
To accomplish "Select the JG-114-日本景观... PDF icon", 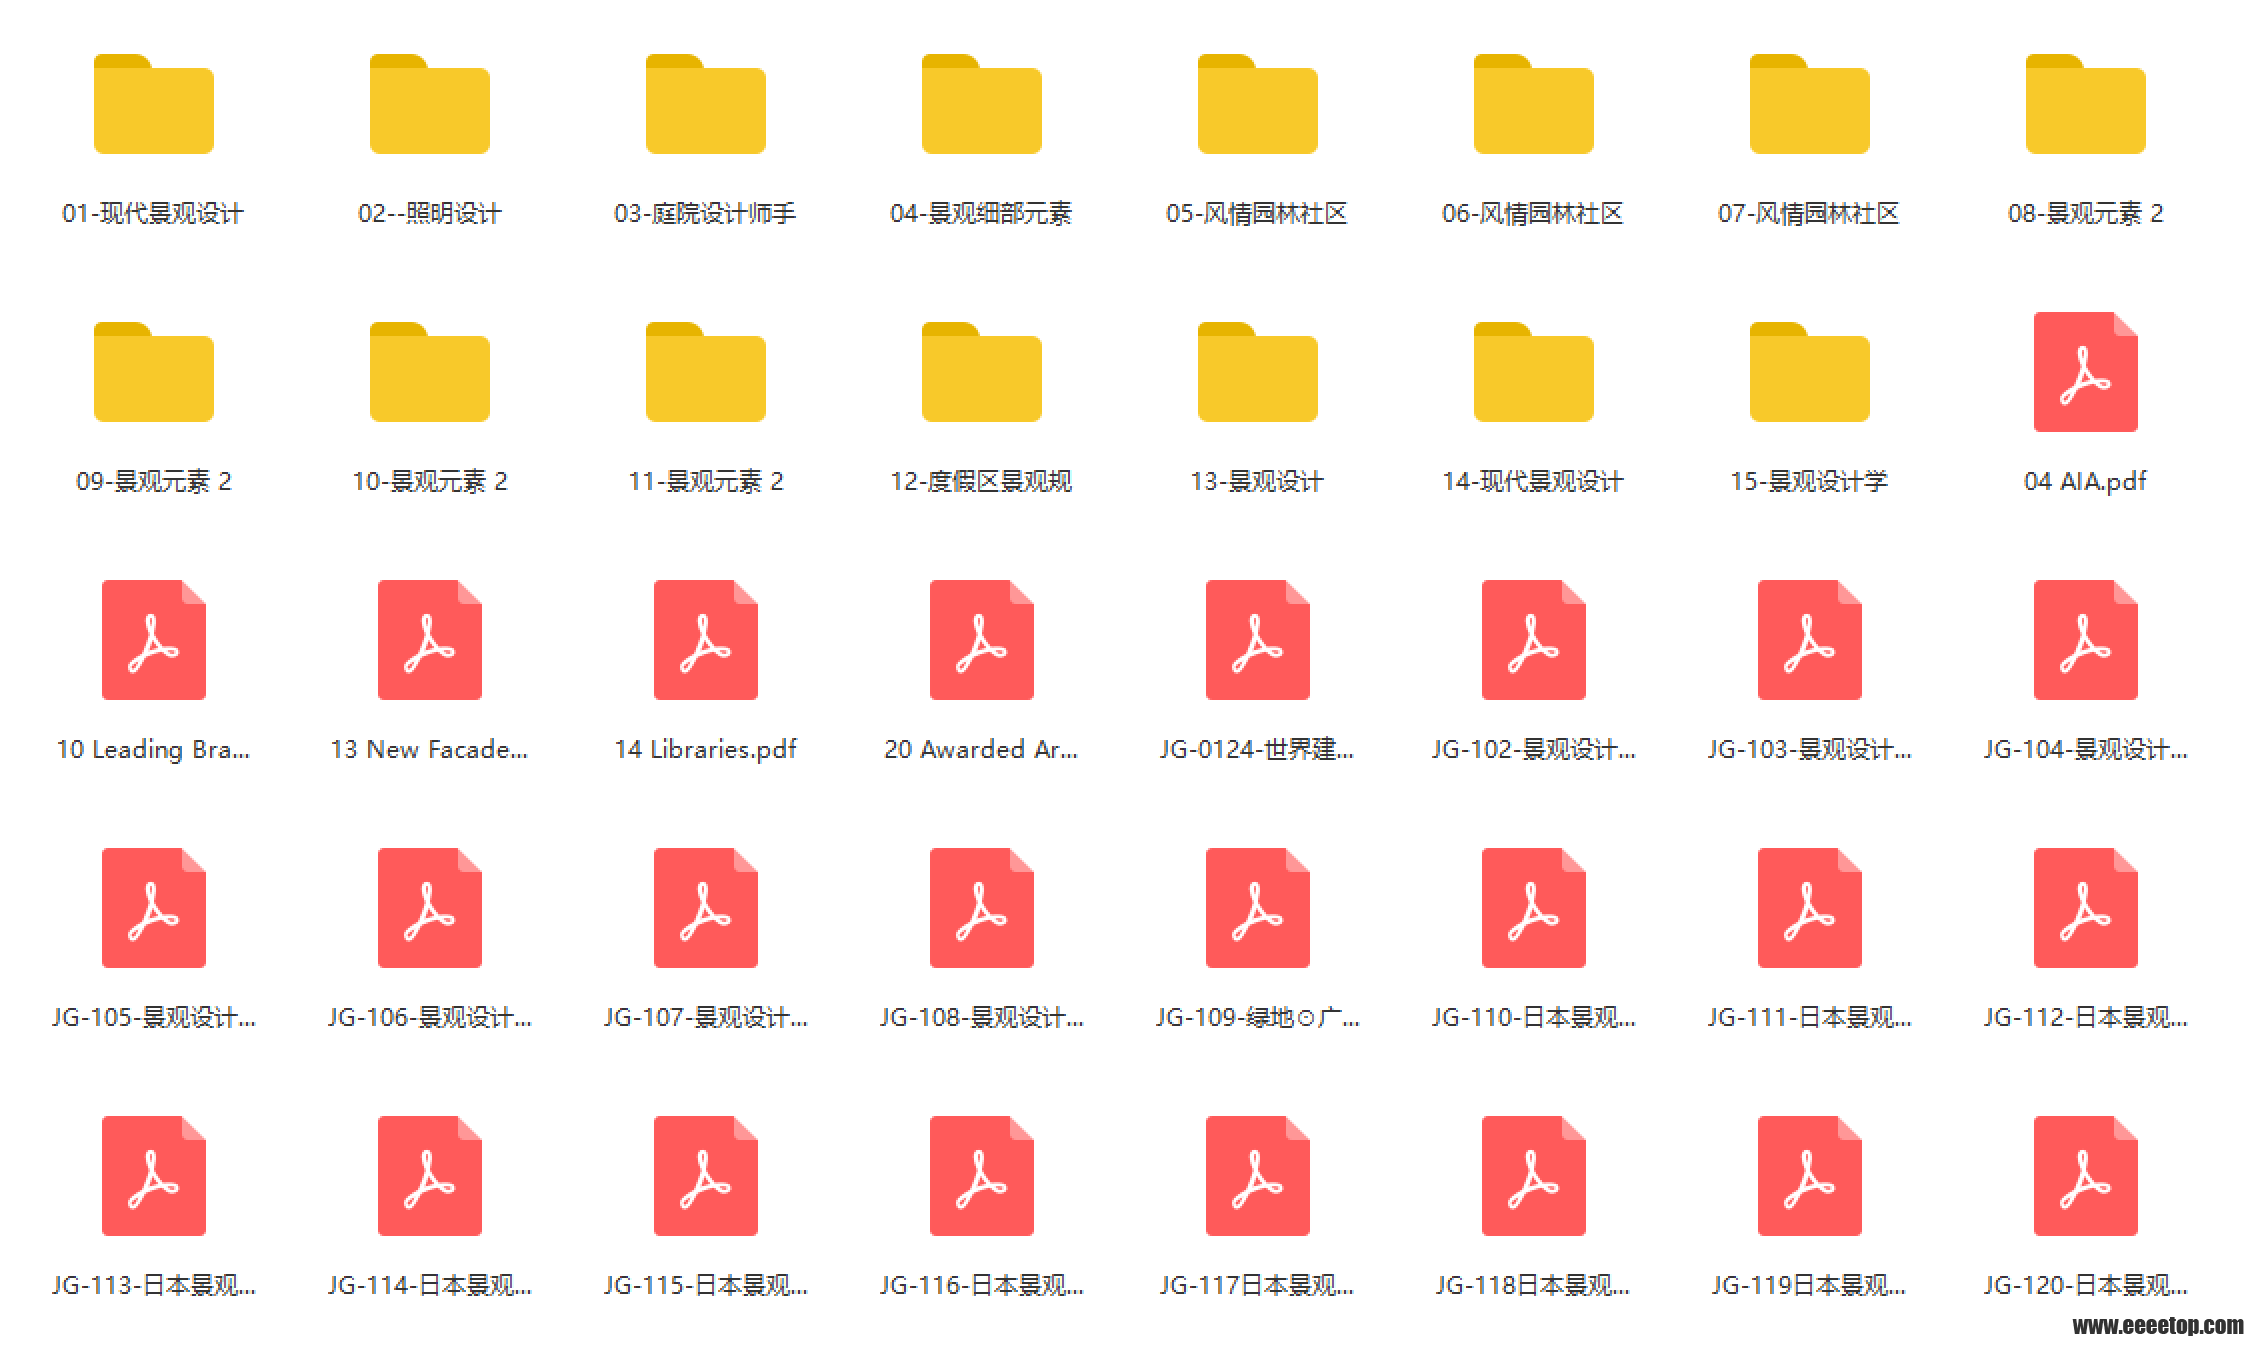I will tap(429, 1176).
